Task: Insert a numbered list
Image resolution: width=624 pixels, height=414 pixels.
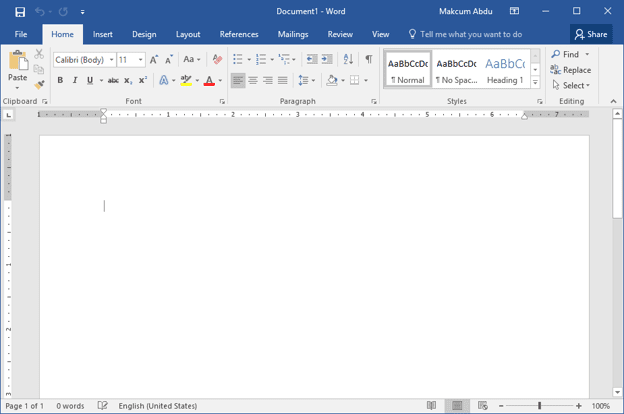Action: (261, 59)
